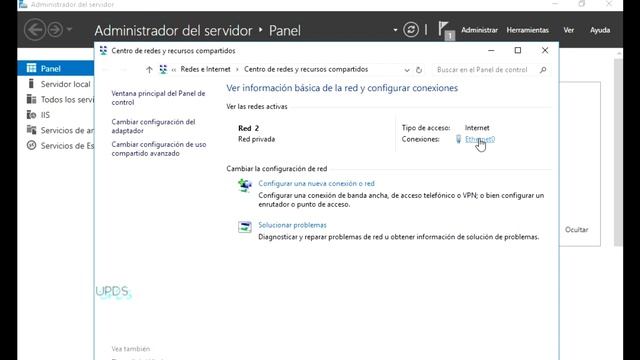
Task: Open Cambiar configuración de uso compartido avanzado
Action: click(159, 149)
